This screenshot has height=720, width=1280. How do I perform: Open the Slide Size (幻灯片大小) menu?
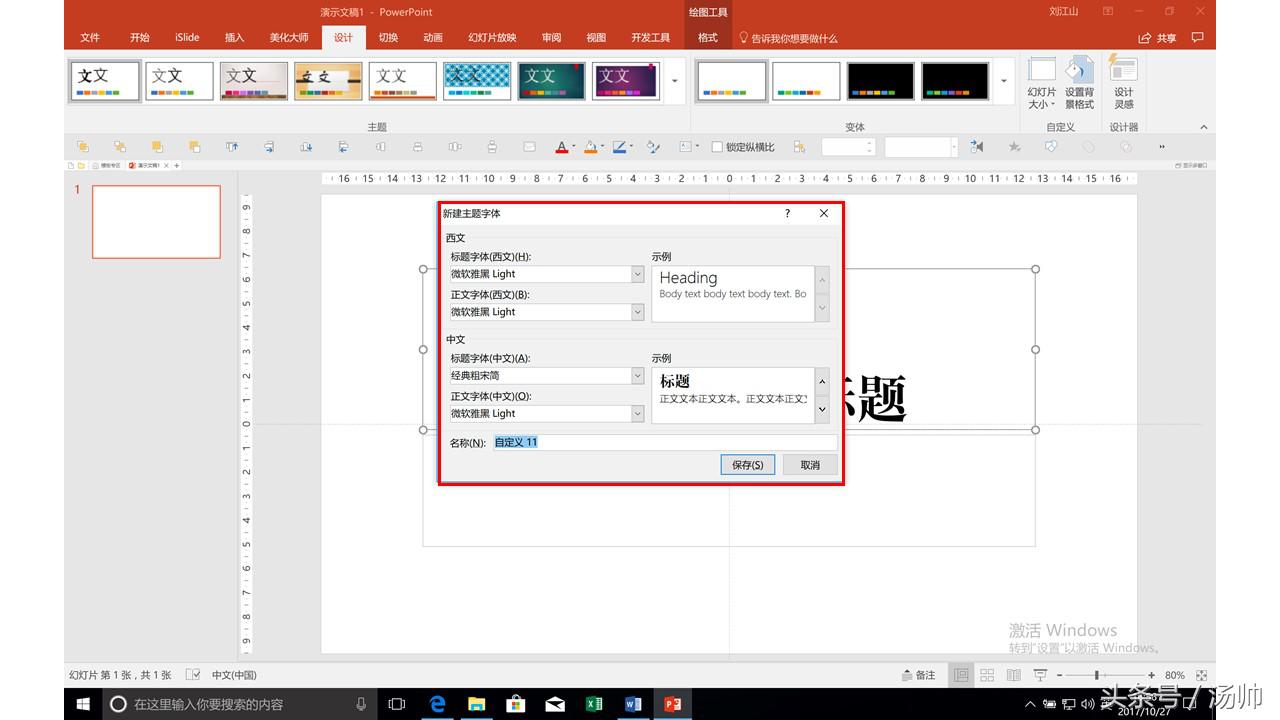coord(1042,83)
